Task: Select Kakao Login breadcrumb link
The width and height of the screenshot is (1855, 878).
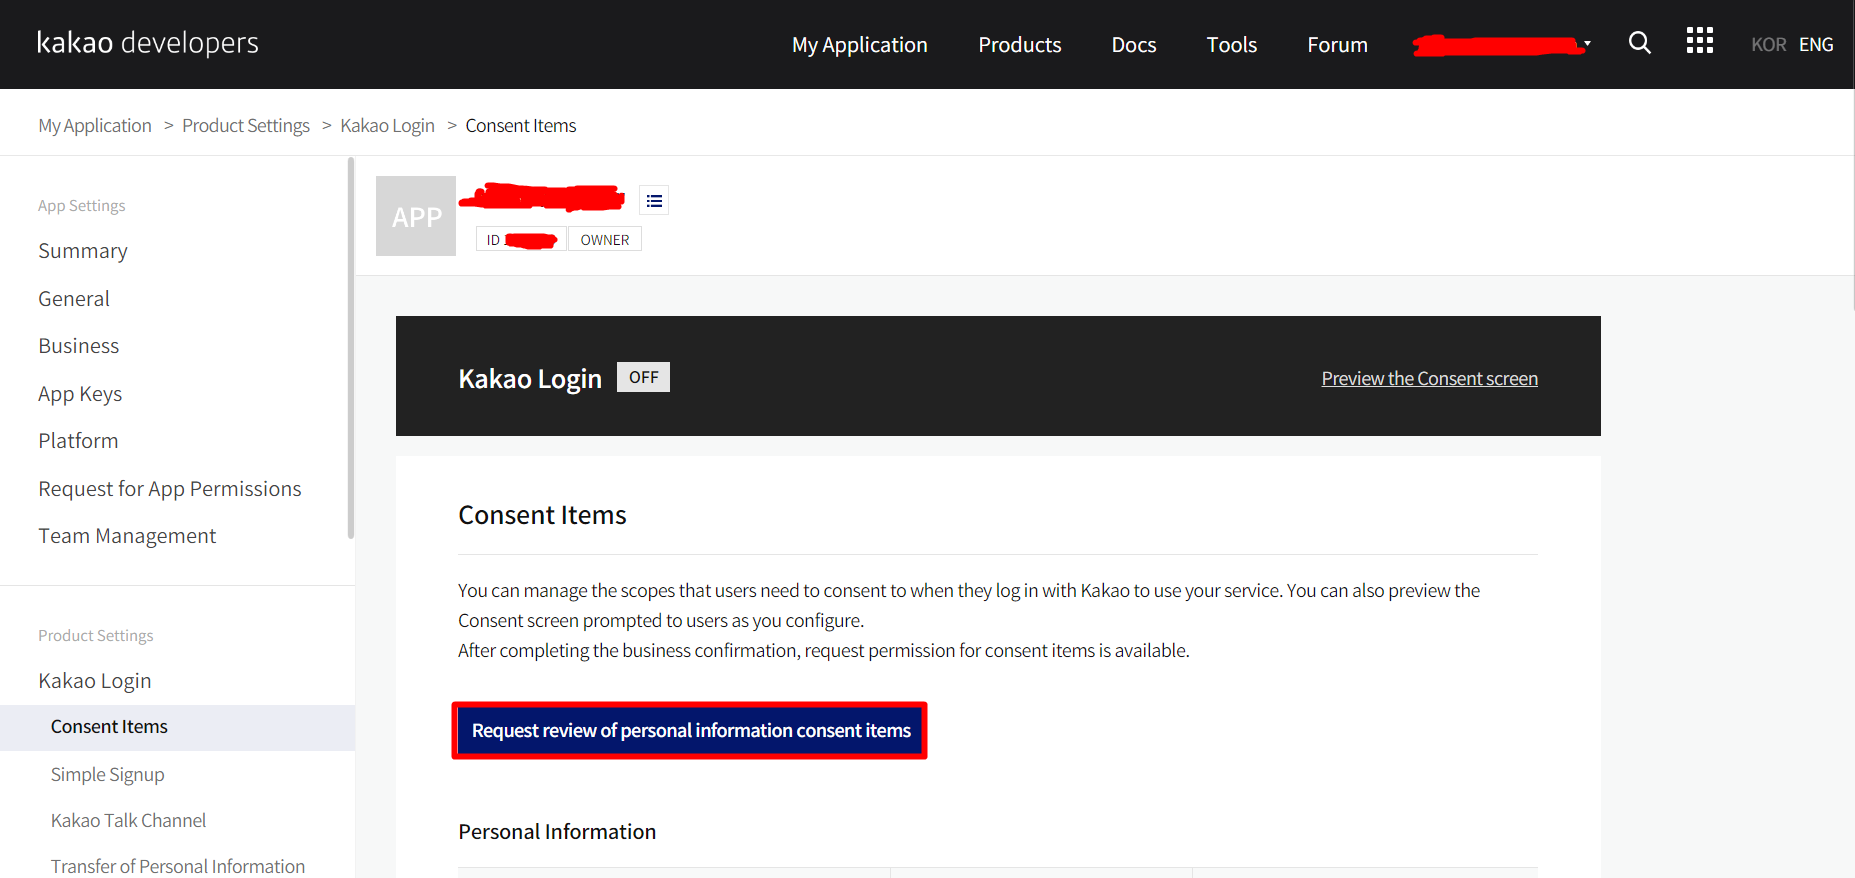Action: 387,126
